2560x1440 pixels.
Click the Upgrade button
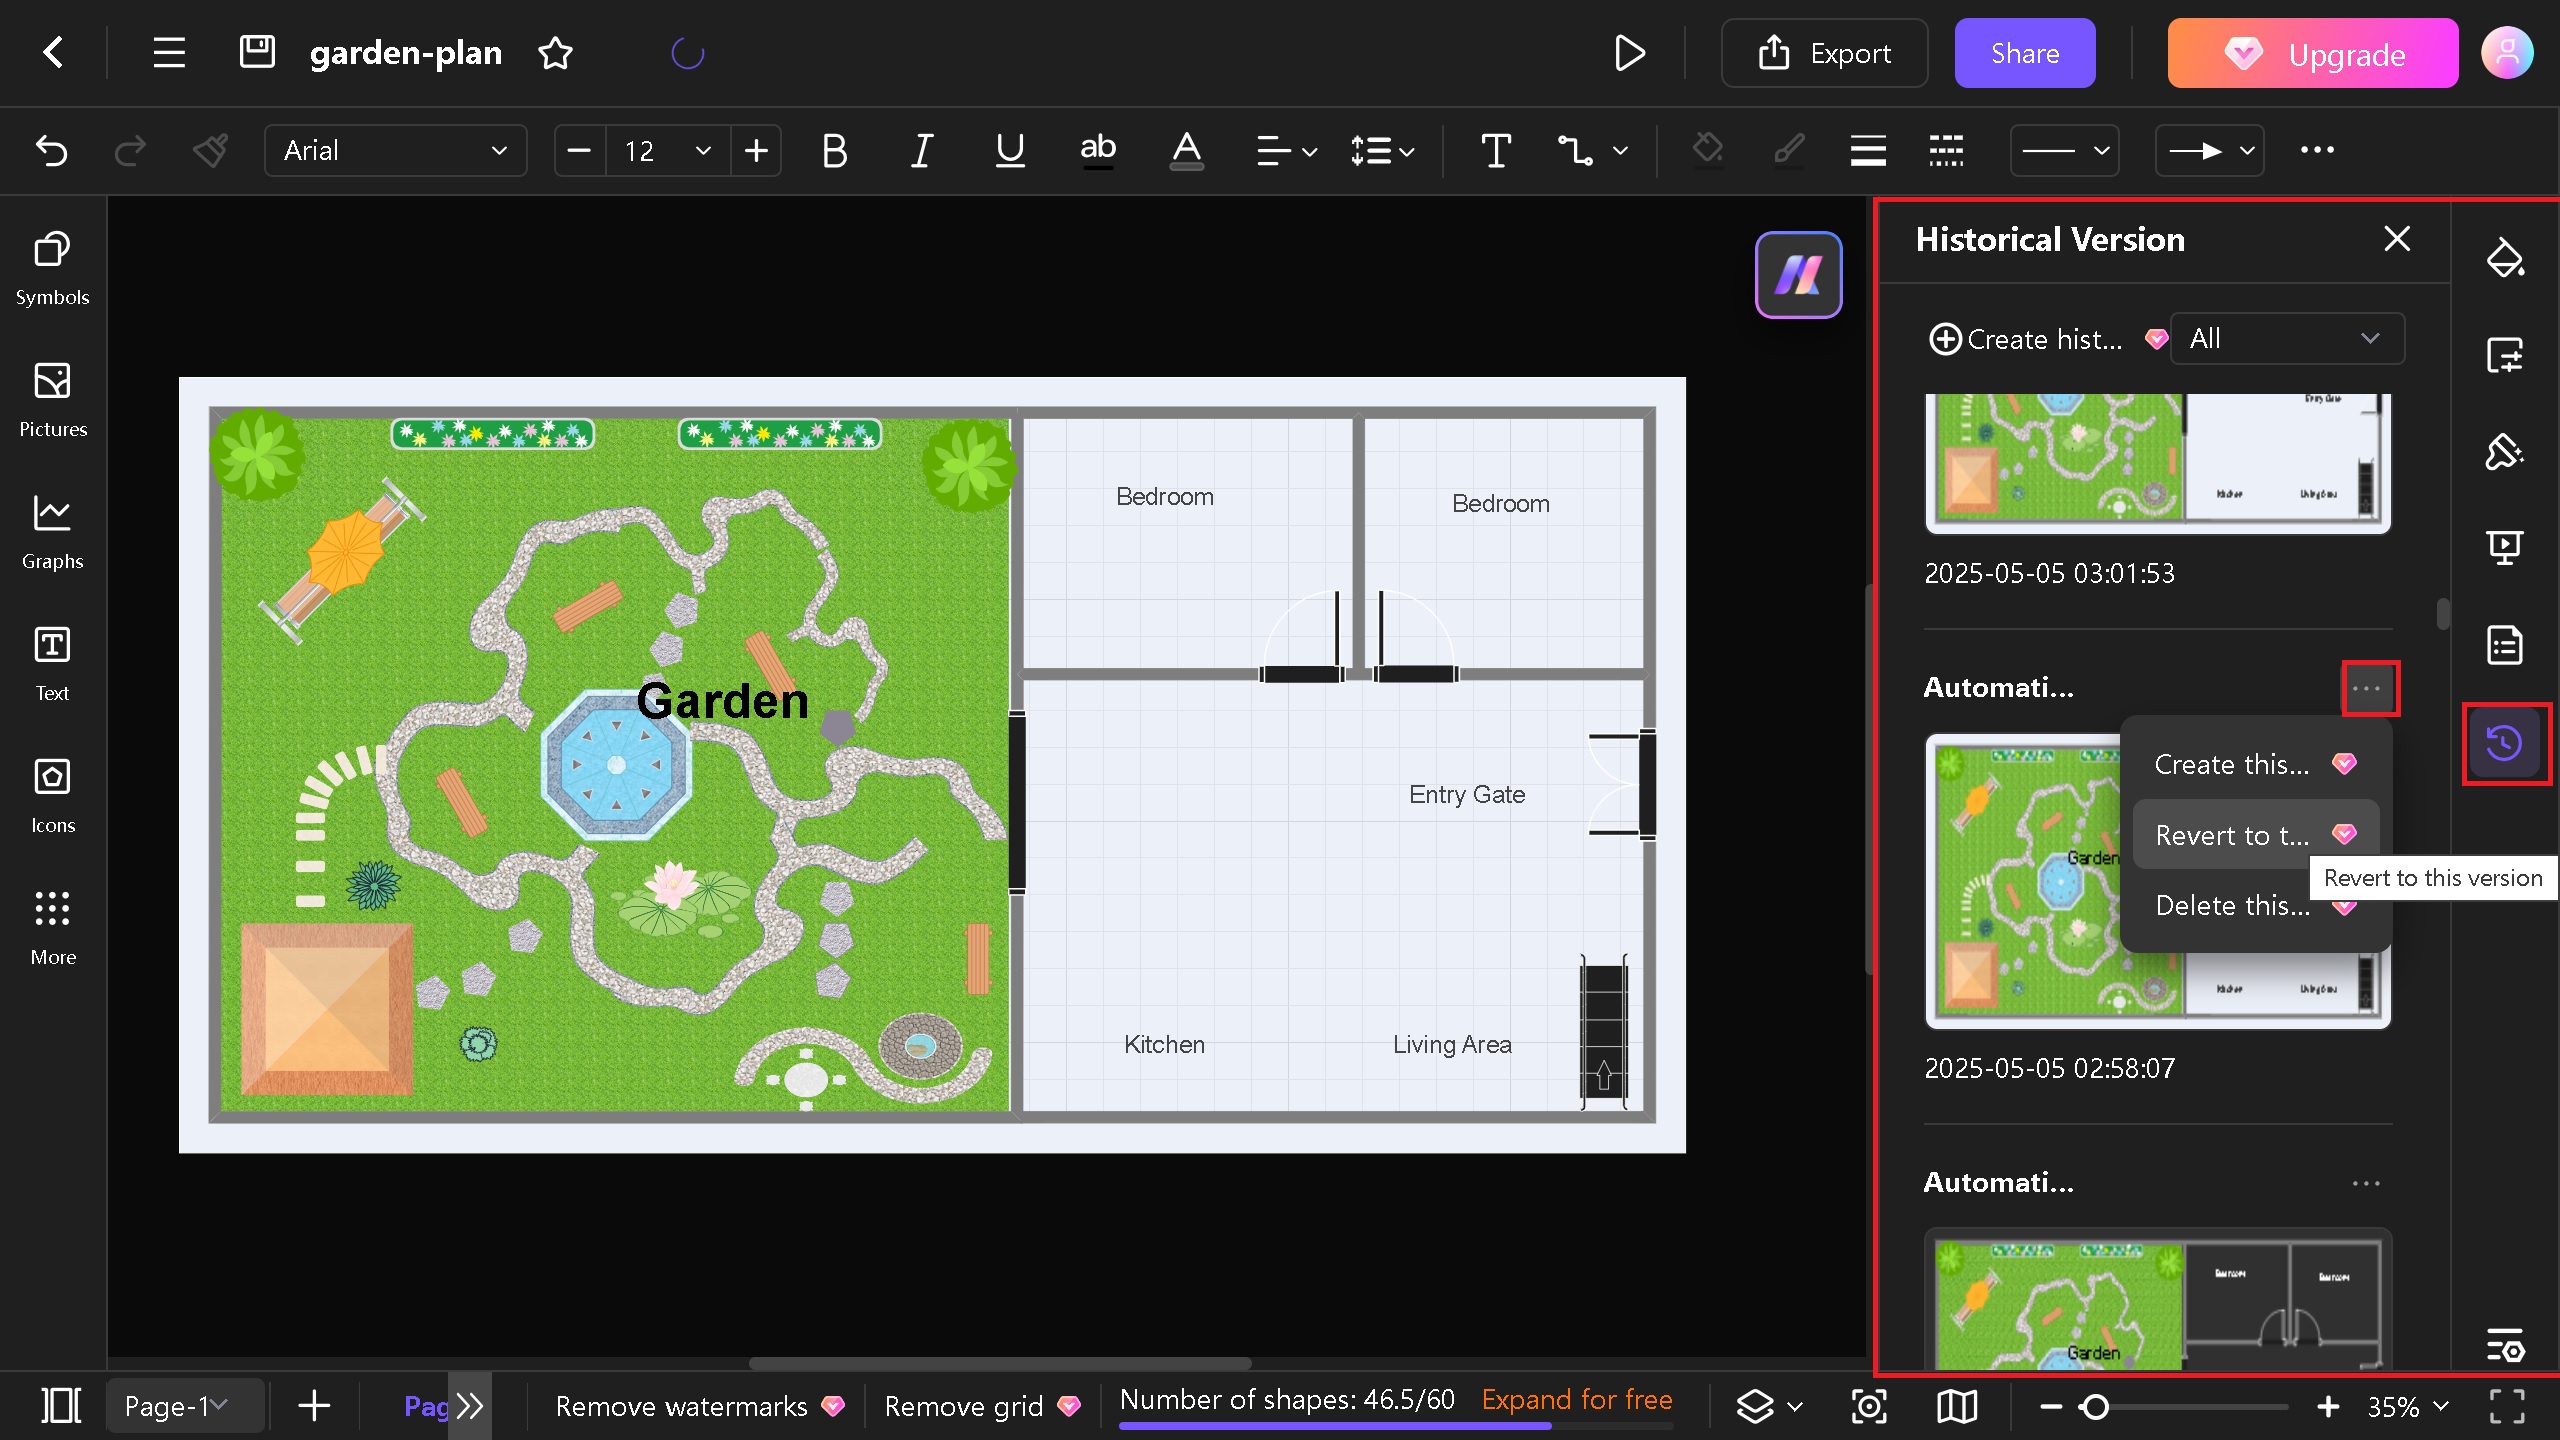2312,53
